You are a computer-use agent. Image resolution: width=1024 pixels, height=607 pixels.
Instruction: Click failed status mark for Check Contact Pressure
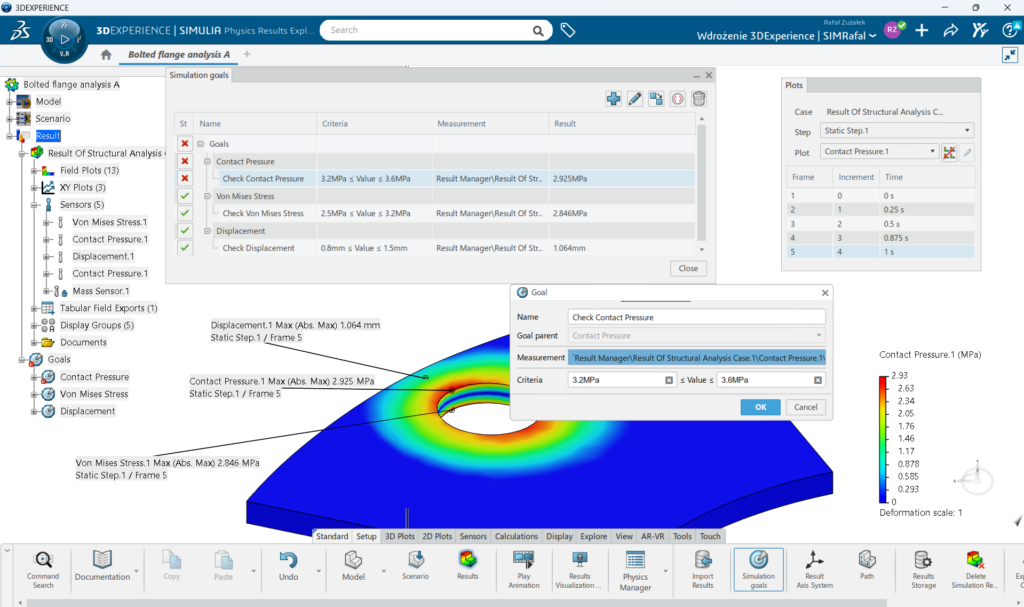pos(184,178)
